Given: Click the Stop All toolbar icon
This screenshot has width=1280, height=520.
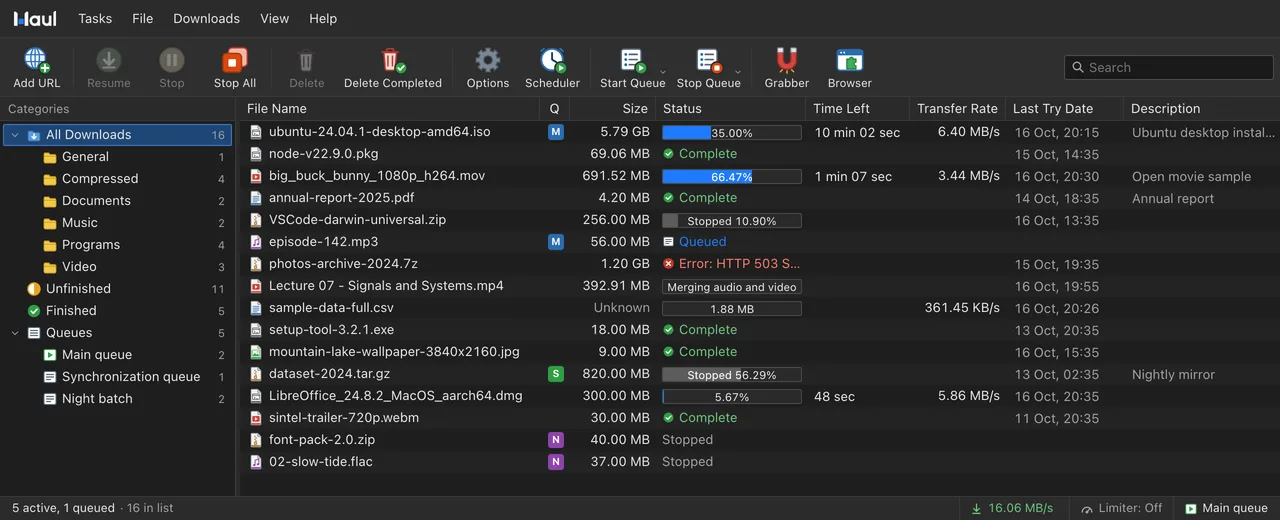Looking at the screenshot, I should pos(235,61).
